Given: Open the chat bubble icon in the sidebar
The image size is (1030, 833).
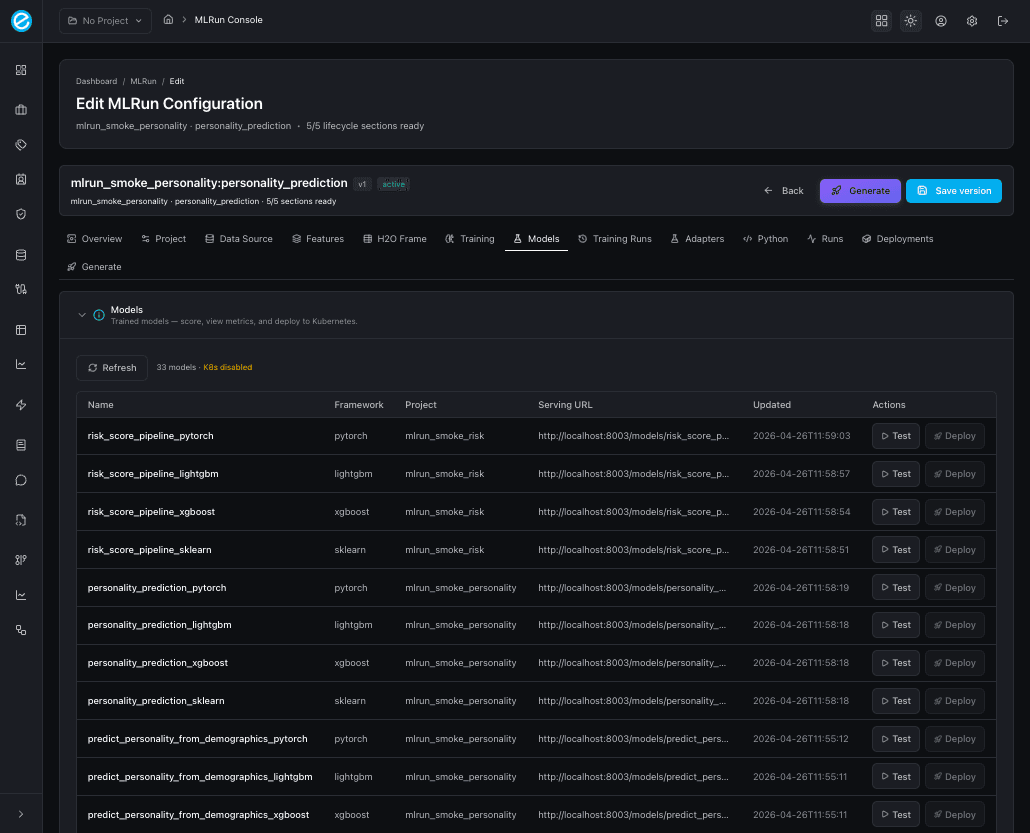Looking at the screenshot, I should point(20,479).
